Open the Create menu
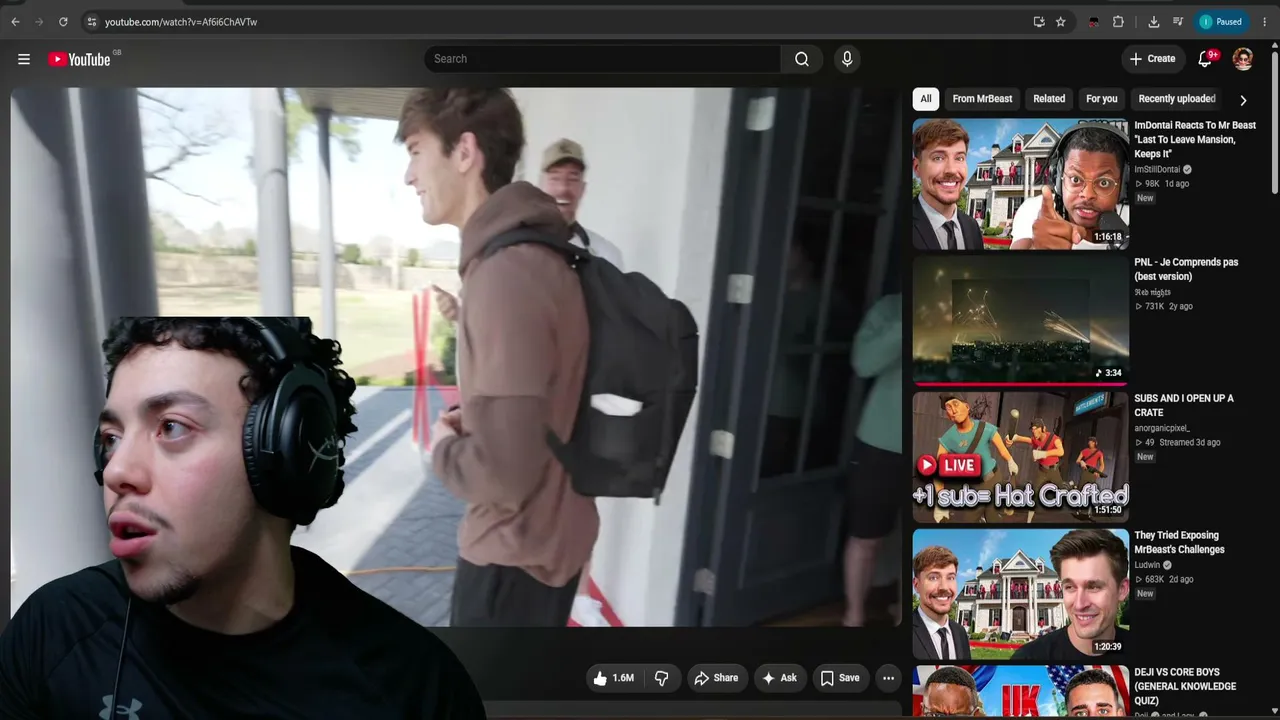 1153,59
